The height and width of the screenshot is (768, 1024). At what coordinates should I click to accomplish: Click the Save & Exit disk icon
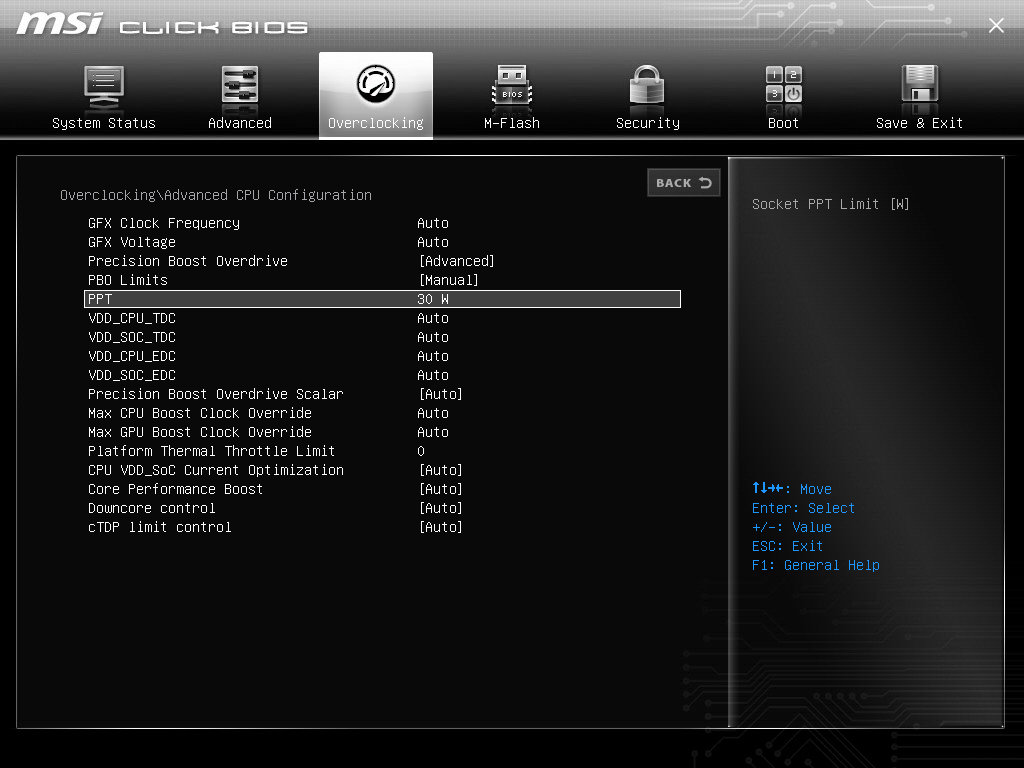point(918,86)
